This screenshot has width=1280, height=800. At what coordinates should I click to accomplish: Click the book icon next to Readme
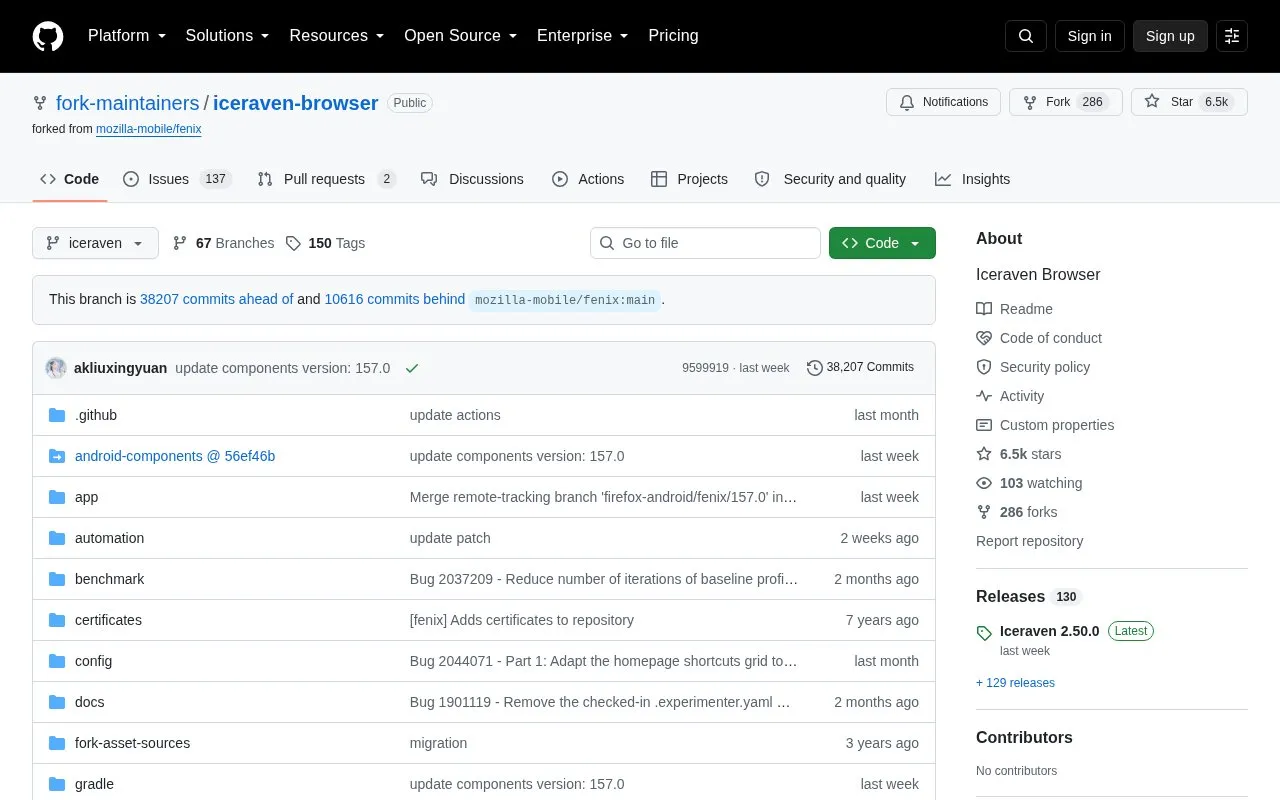pos(984,309)
